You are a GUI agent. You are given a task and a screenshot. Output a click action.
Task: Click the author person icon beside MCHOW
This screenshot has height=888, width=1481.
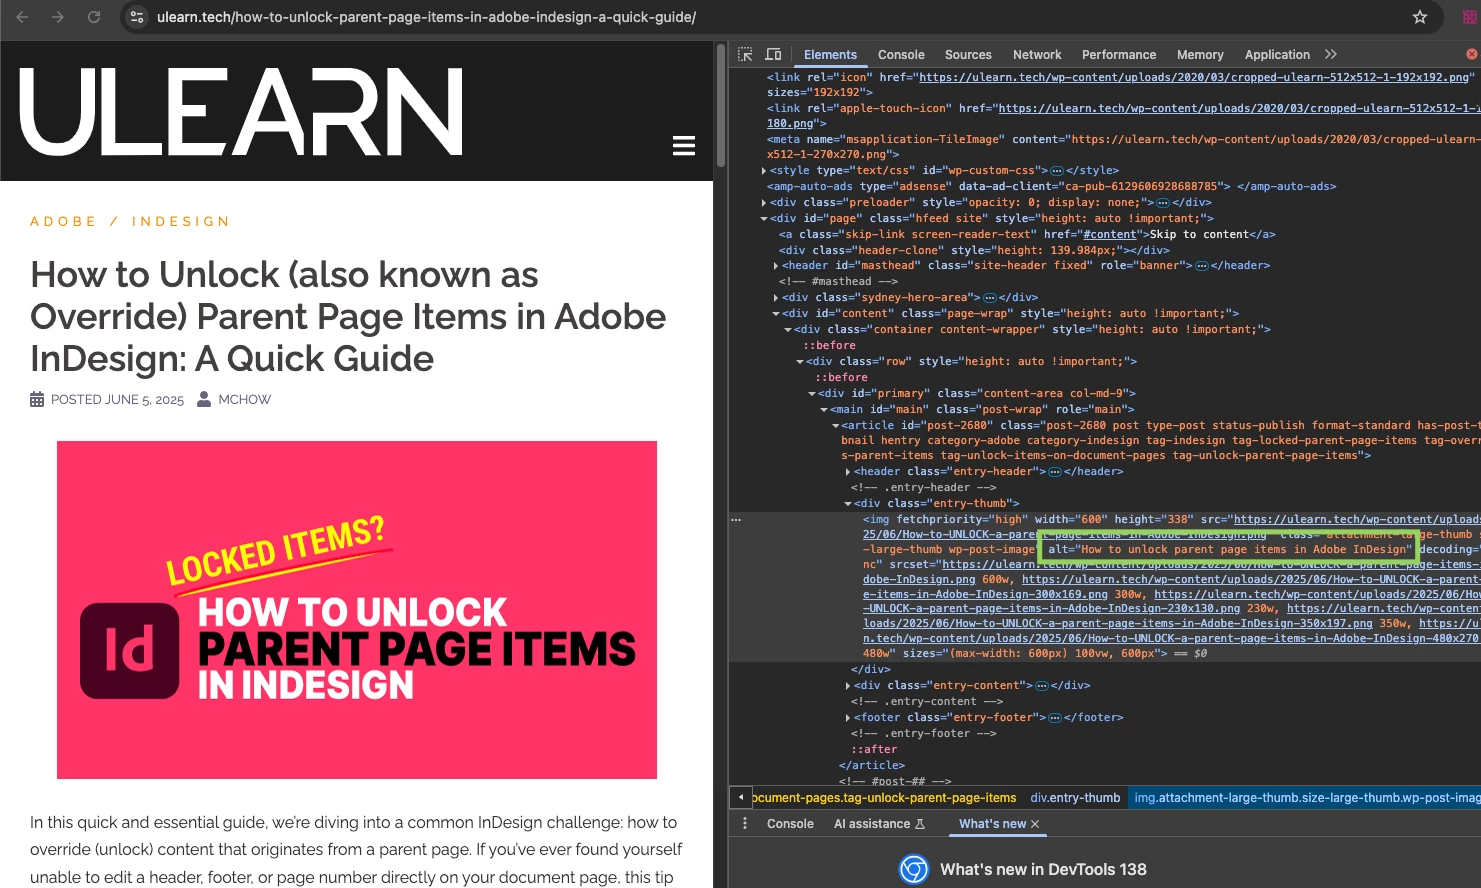204,399
